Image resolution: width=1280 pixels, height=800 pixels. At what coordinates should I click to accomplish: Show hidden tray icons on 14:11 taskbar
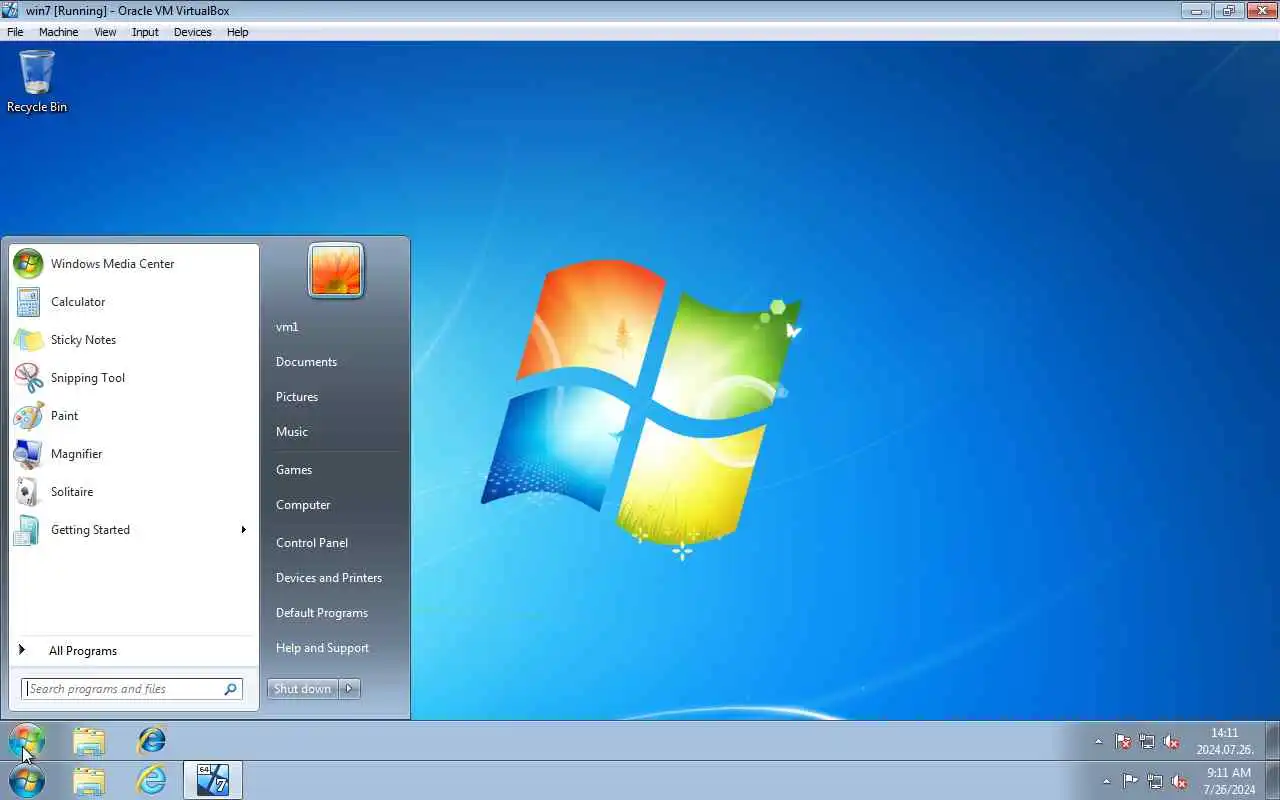pos(1099,742)
